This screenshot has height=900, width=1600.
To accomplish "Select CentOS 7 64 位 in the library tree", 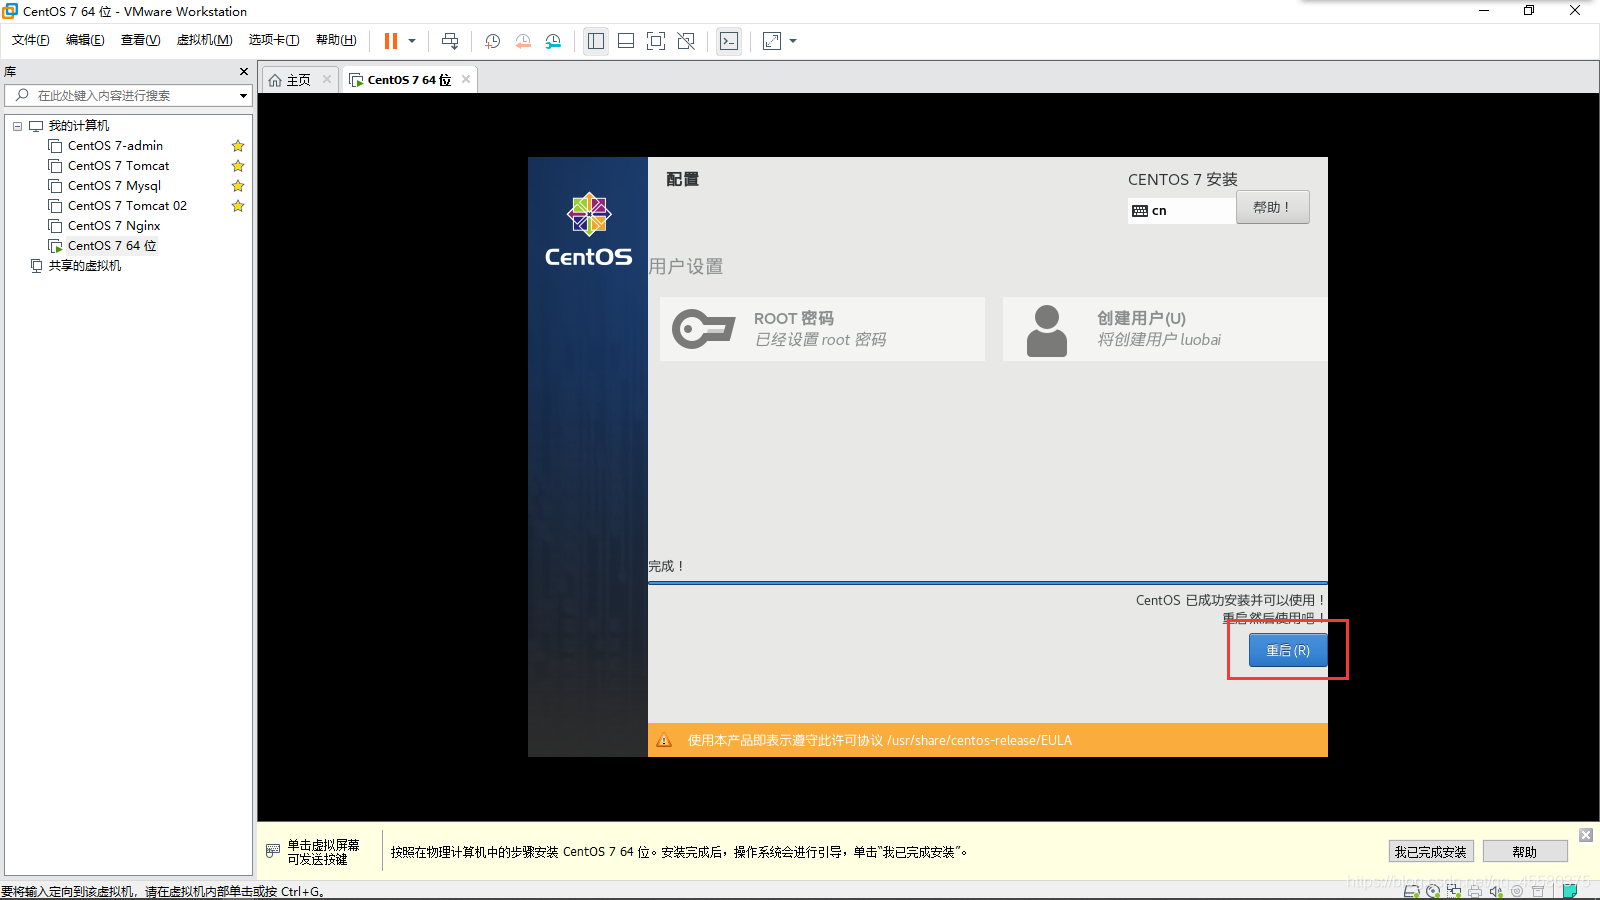I will (112, 246).
